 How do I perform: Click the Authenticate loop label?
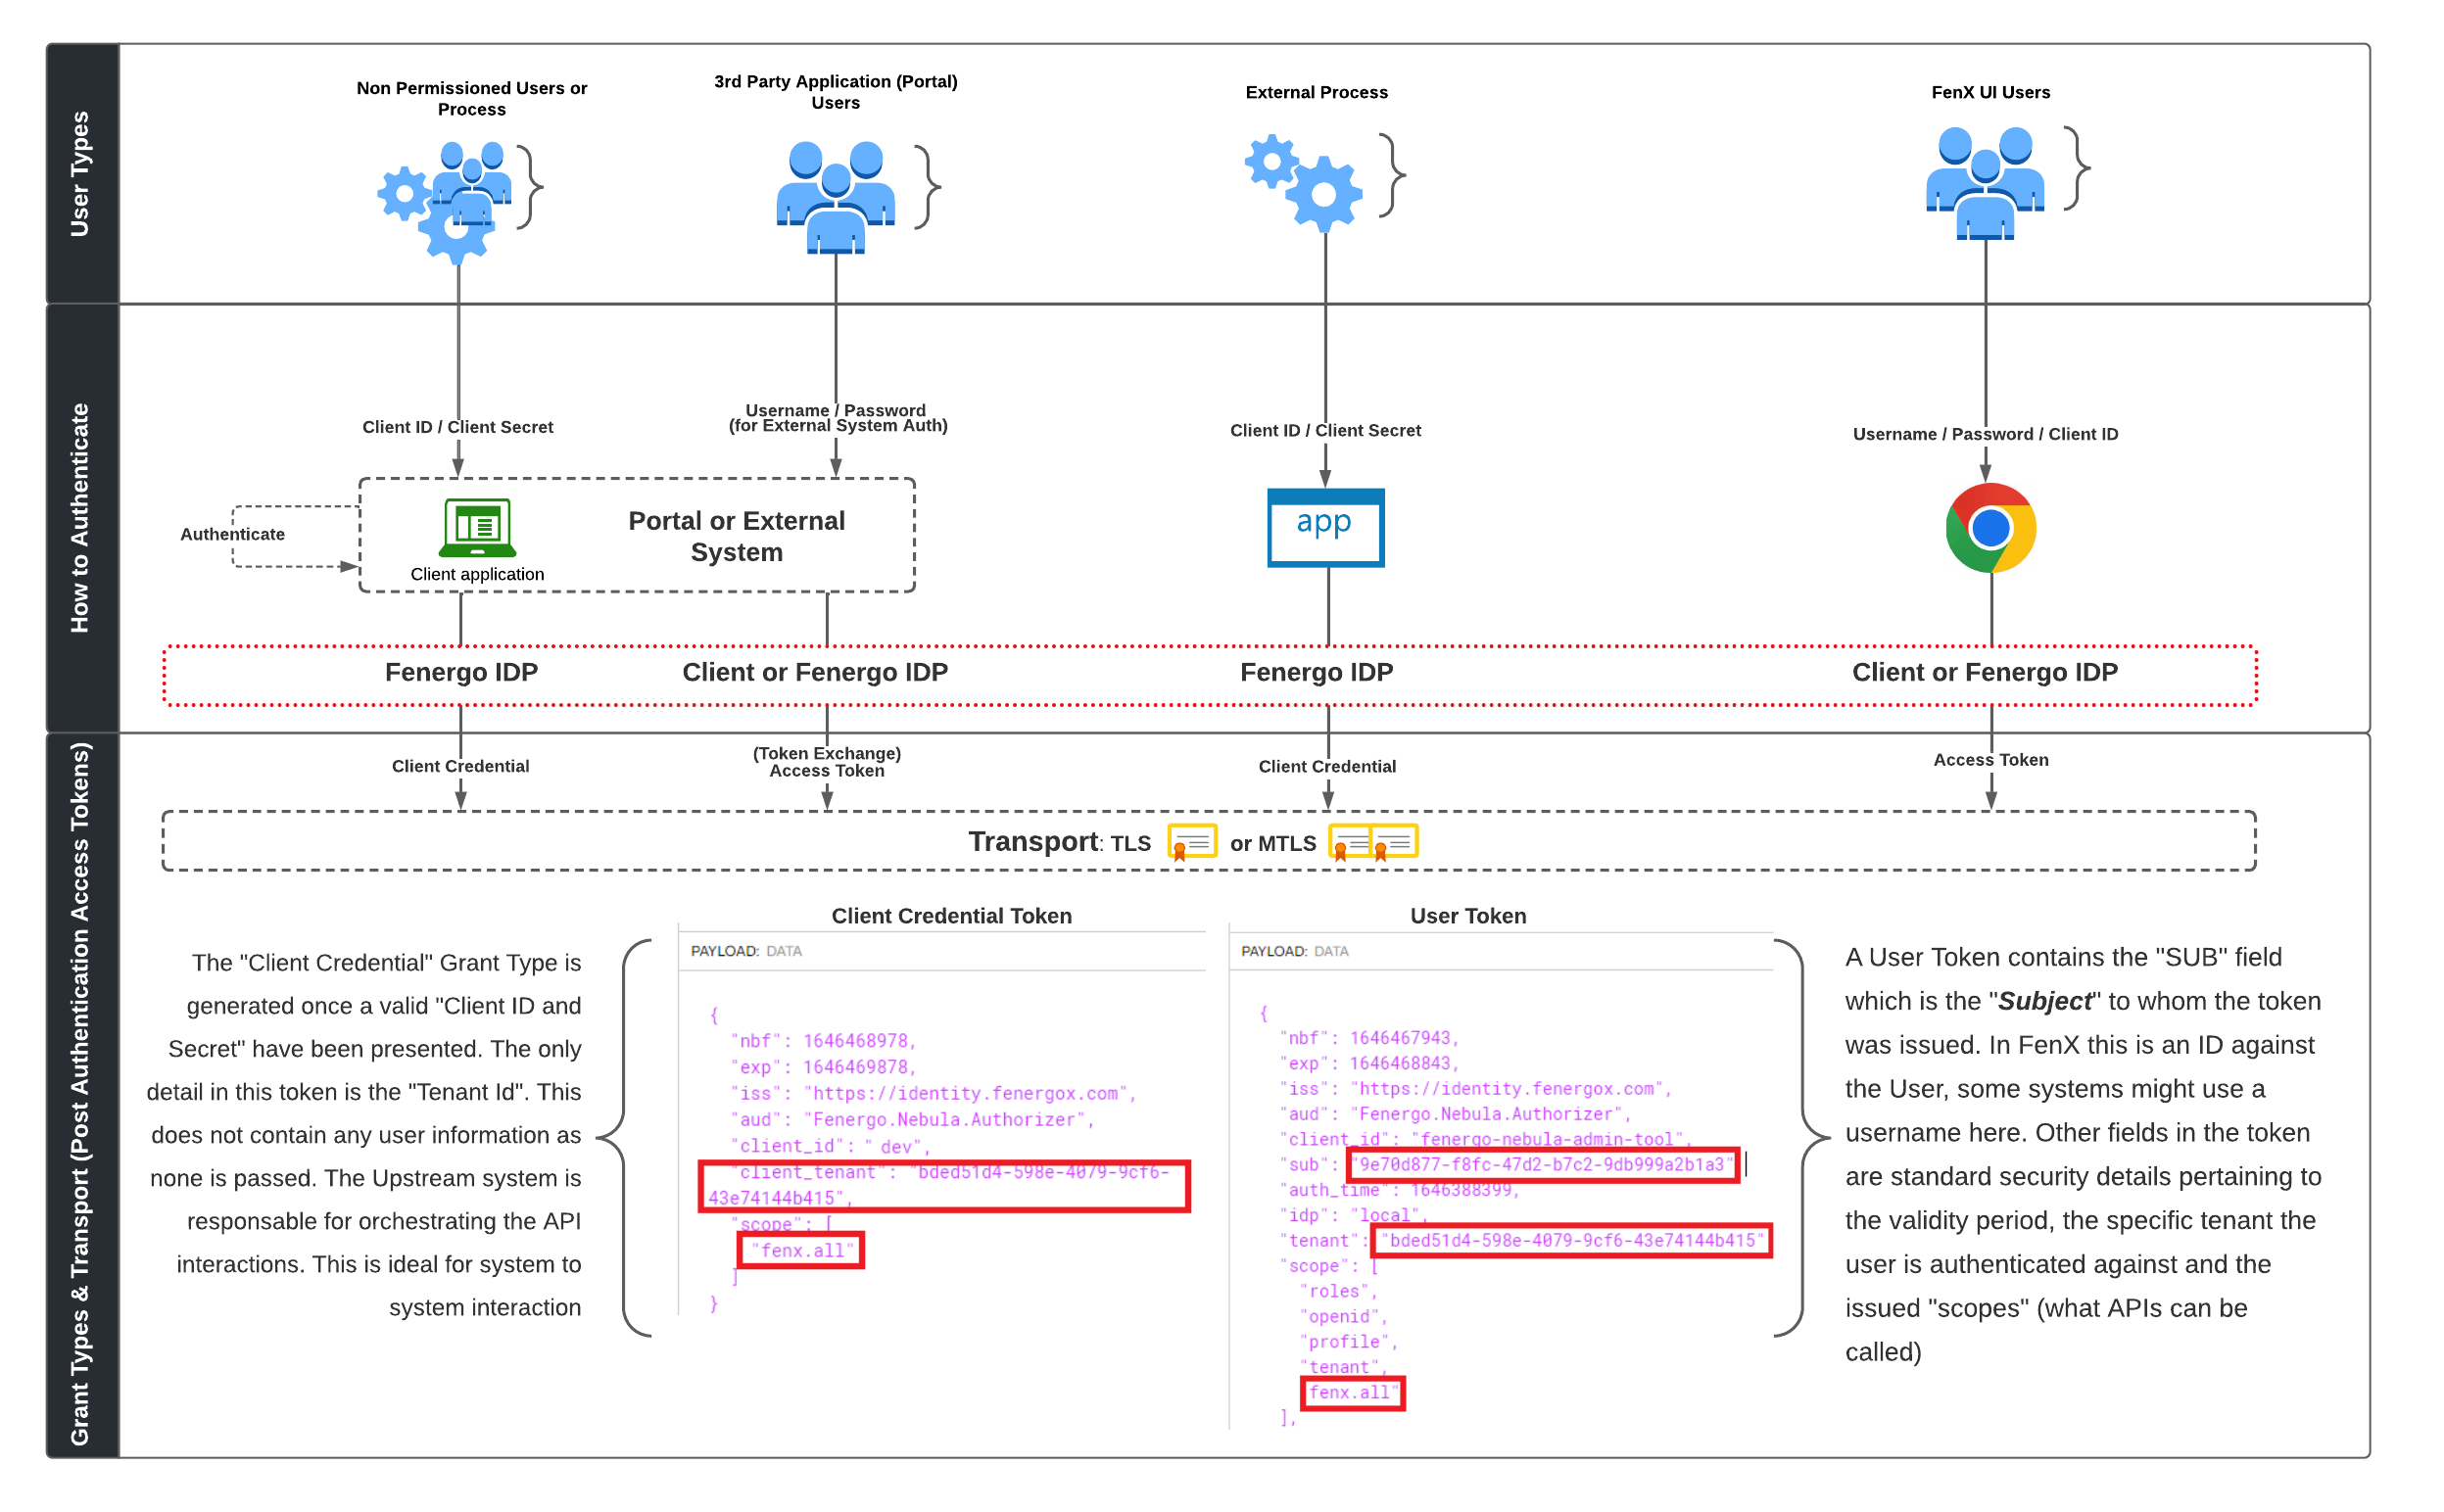pyautogui.click(x=232, y=534)
